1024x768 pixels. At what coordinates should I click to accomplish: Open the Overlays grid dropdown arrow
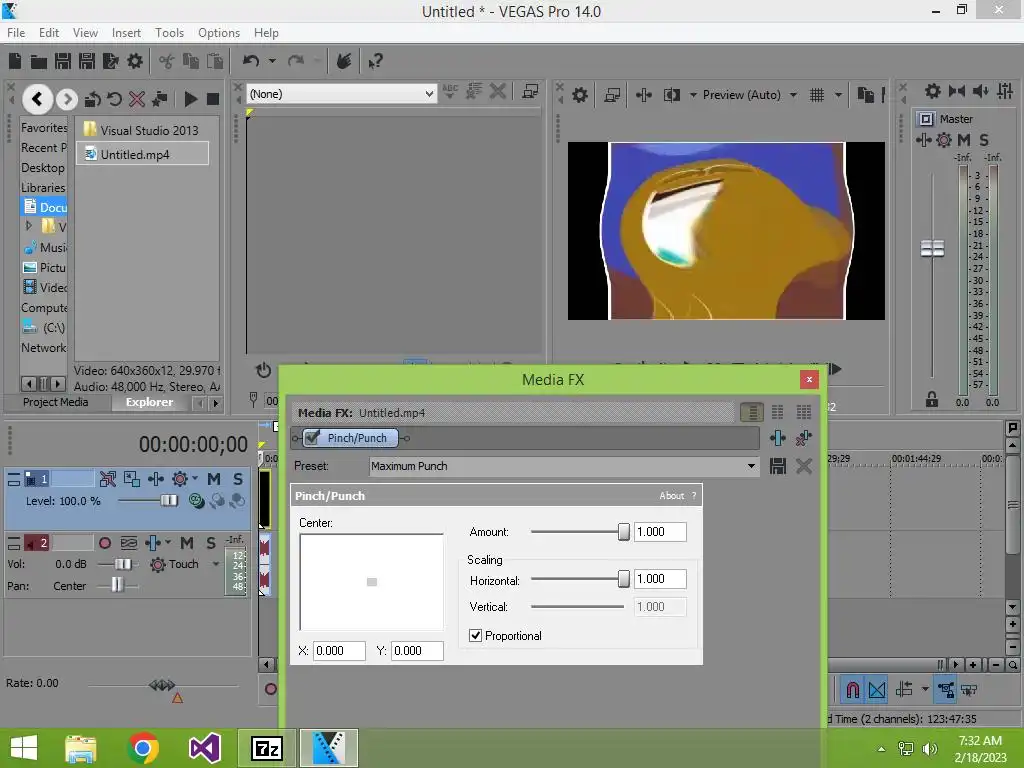click(838, 95)
